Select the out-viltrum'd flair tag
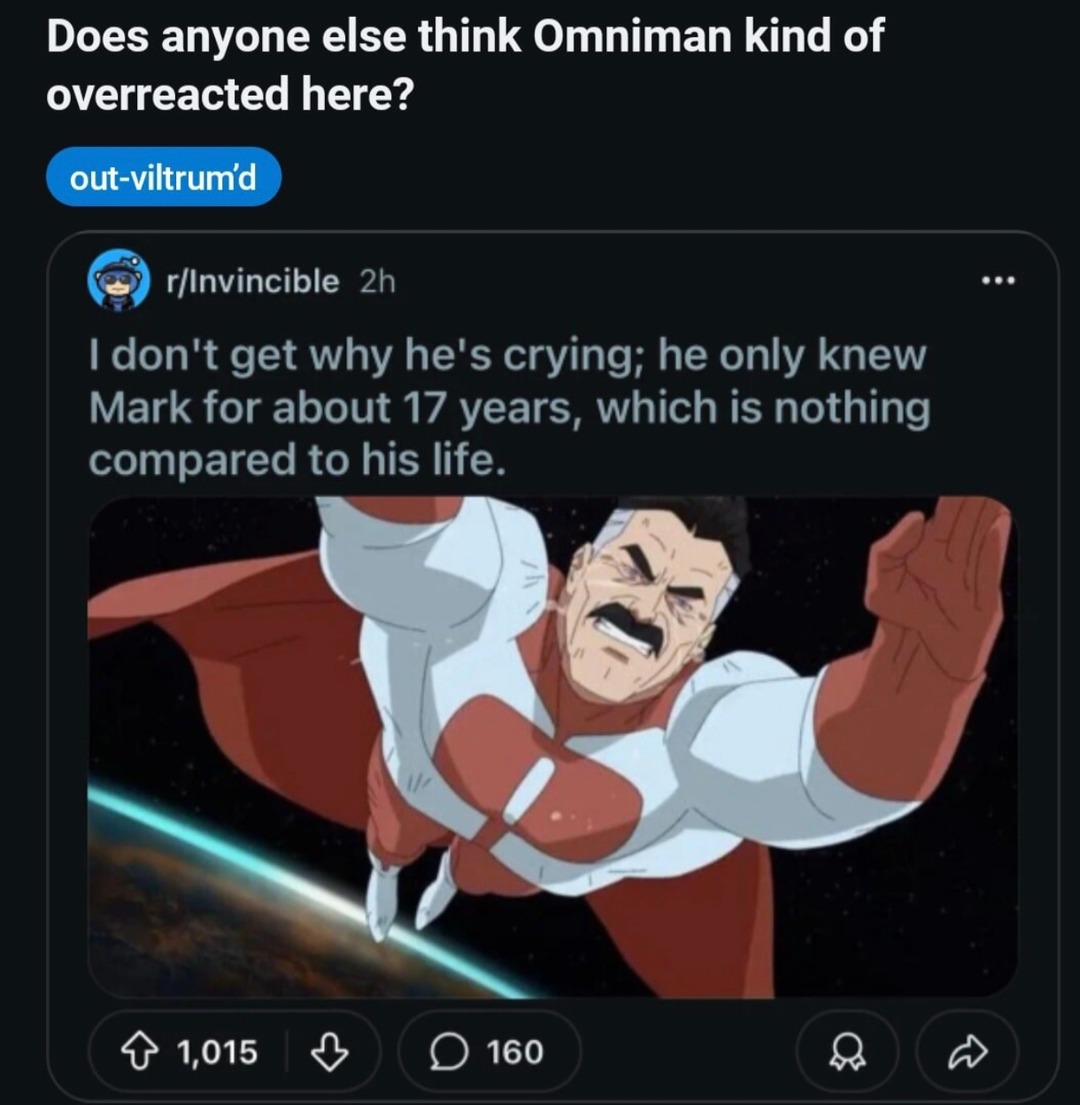The width and height of the screenshot is (1080, 1105). click(163, 175)
